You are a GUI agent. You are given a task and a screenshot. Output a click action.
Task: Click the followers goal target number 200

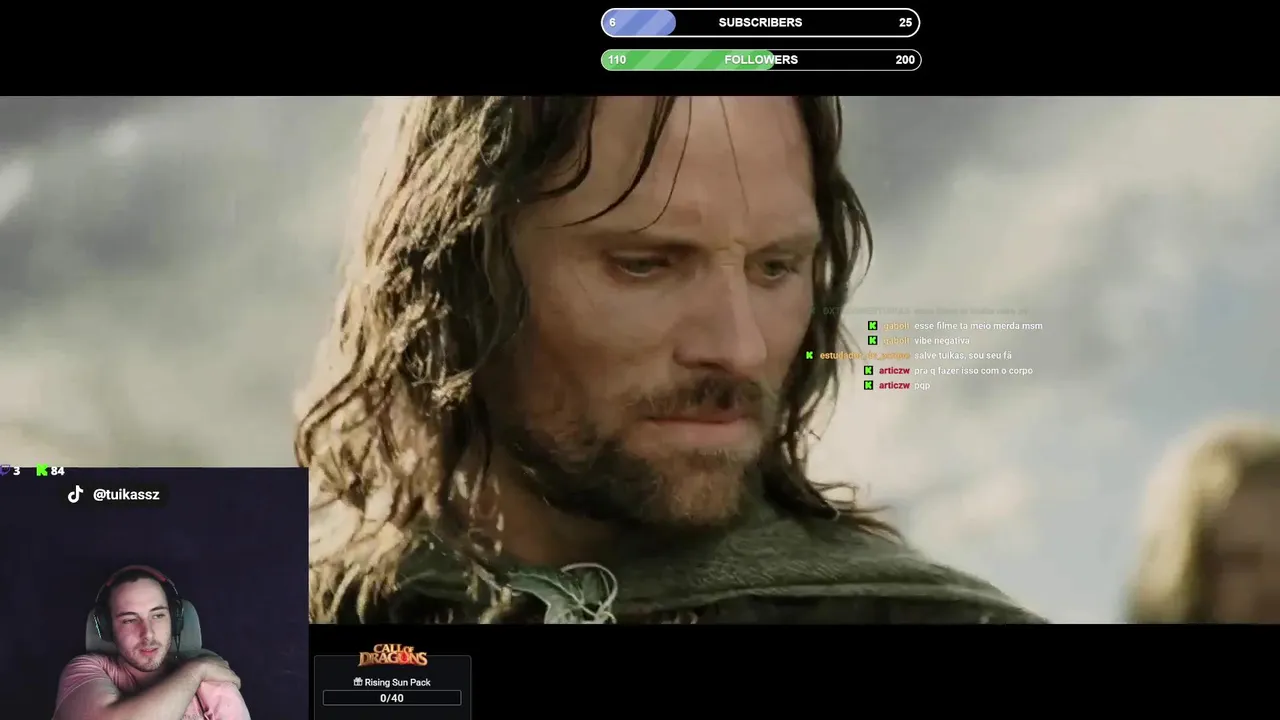pyautogui.click(x=905, y=60)
